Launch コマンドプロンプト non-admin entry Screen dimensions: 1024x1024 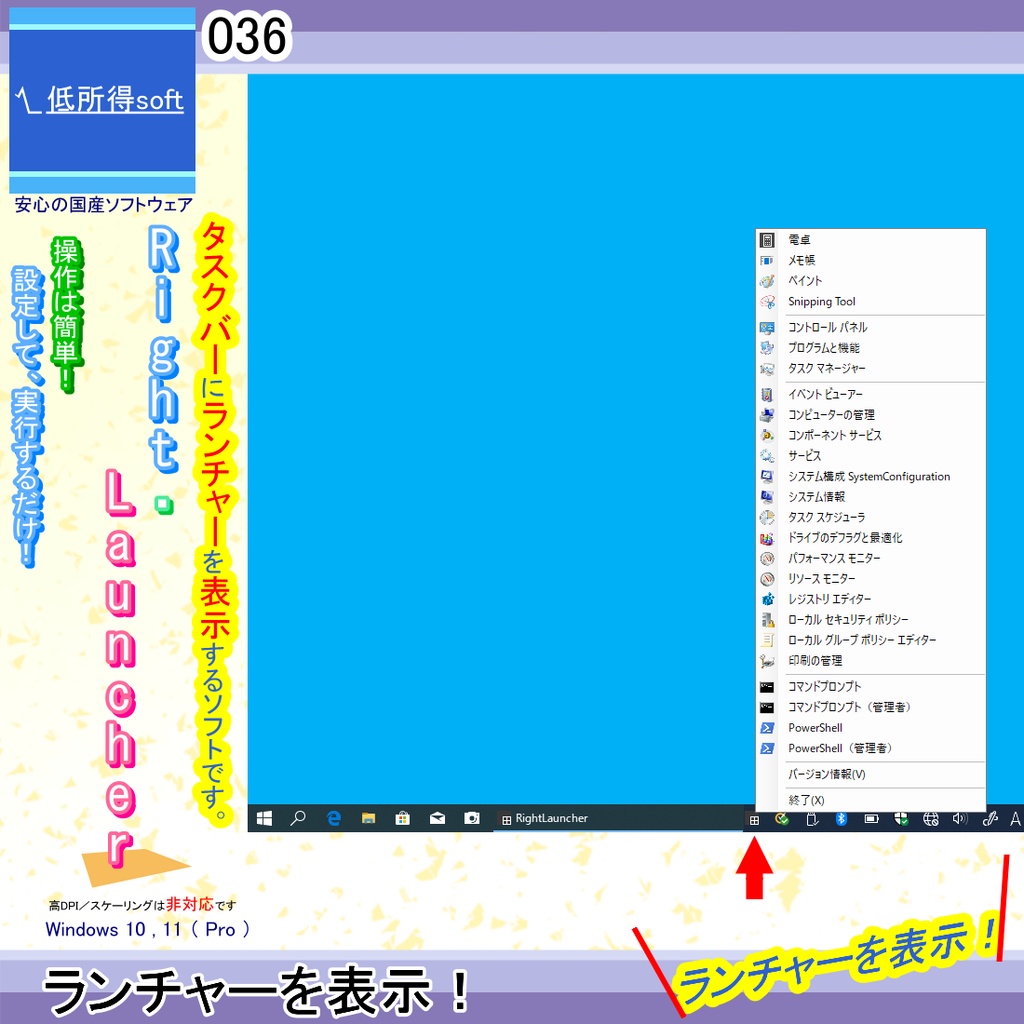pos(870,686)
